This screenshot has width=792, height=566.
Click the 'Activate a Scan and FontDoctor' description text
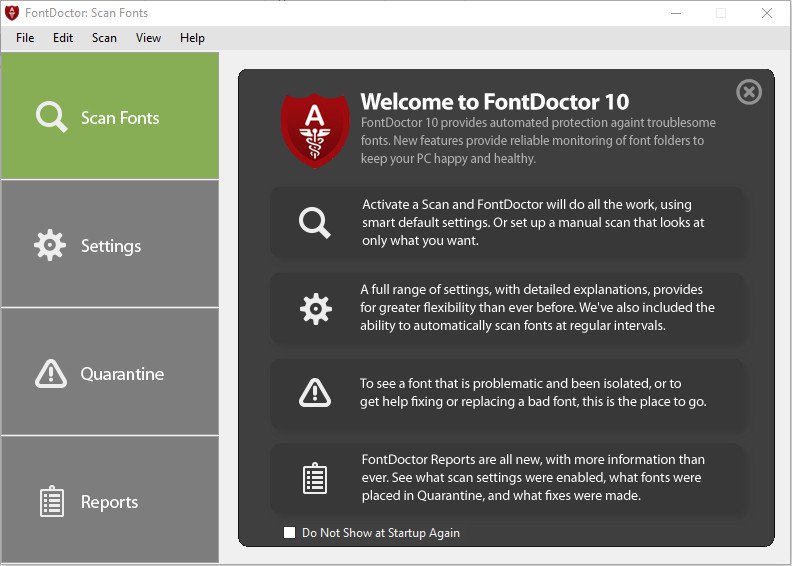[x=533, y=222]
